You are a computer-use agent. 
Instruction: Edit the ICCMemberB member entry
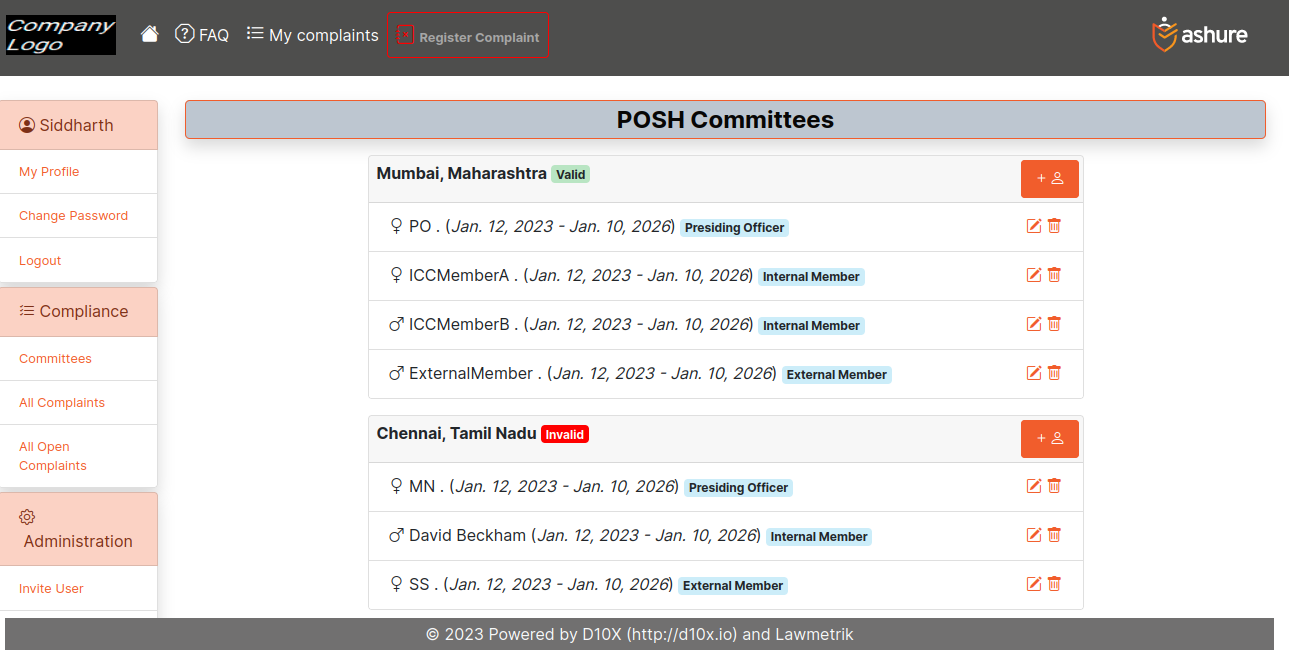pos(1034,324)
